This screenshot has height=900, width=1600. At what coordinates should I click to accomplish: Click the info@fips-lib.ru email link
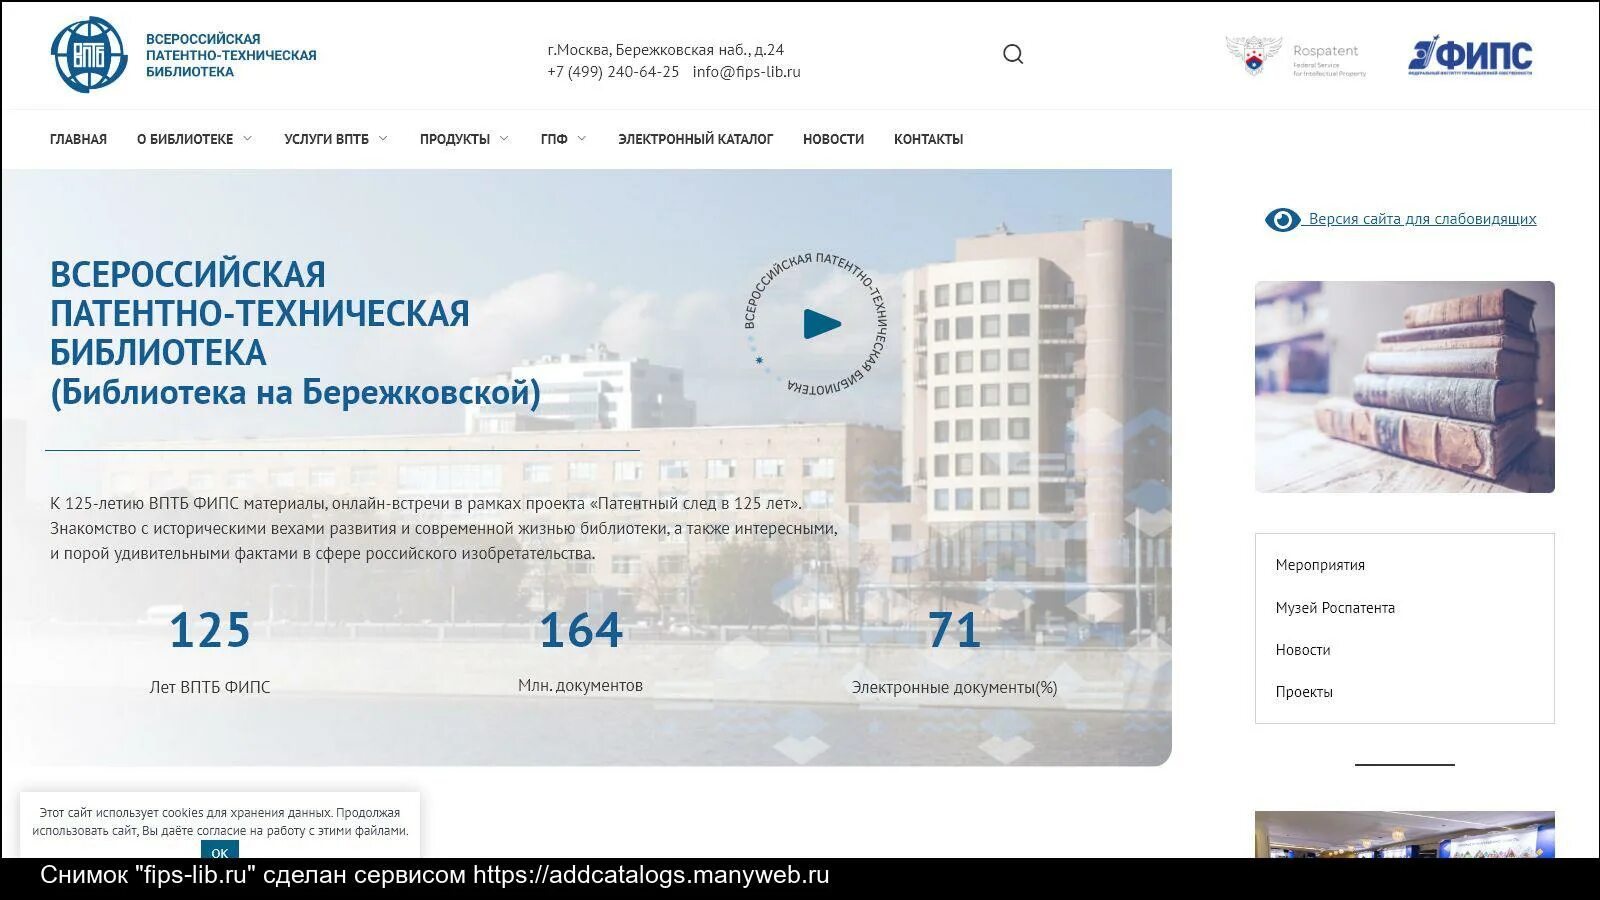pos(746,72)
